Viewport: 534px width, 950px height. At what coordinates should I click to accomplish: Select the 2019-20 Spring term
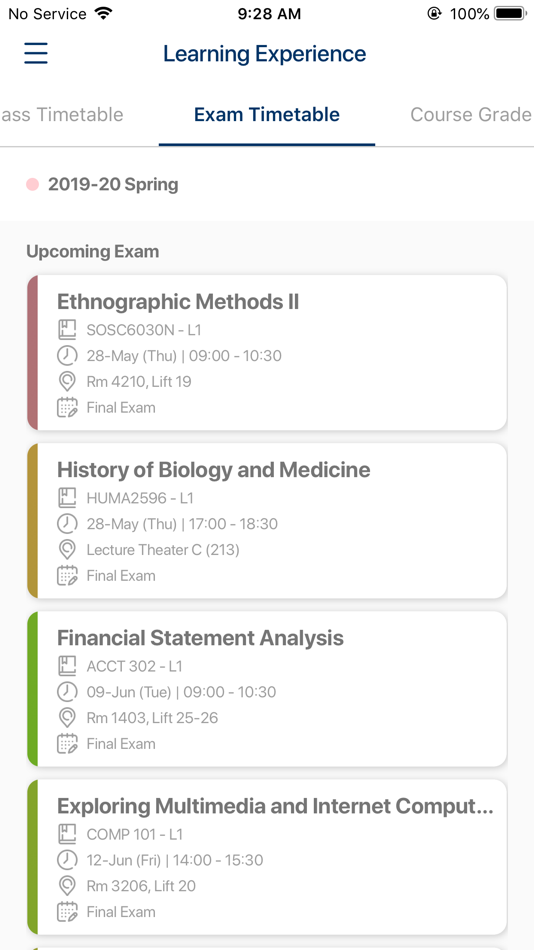pos(113,184)
